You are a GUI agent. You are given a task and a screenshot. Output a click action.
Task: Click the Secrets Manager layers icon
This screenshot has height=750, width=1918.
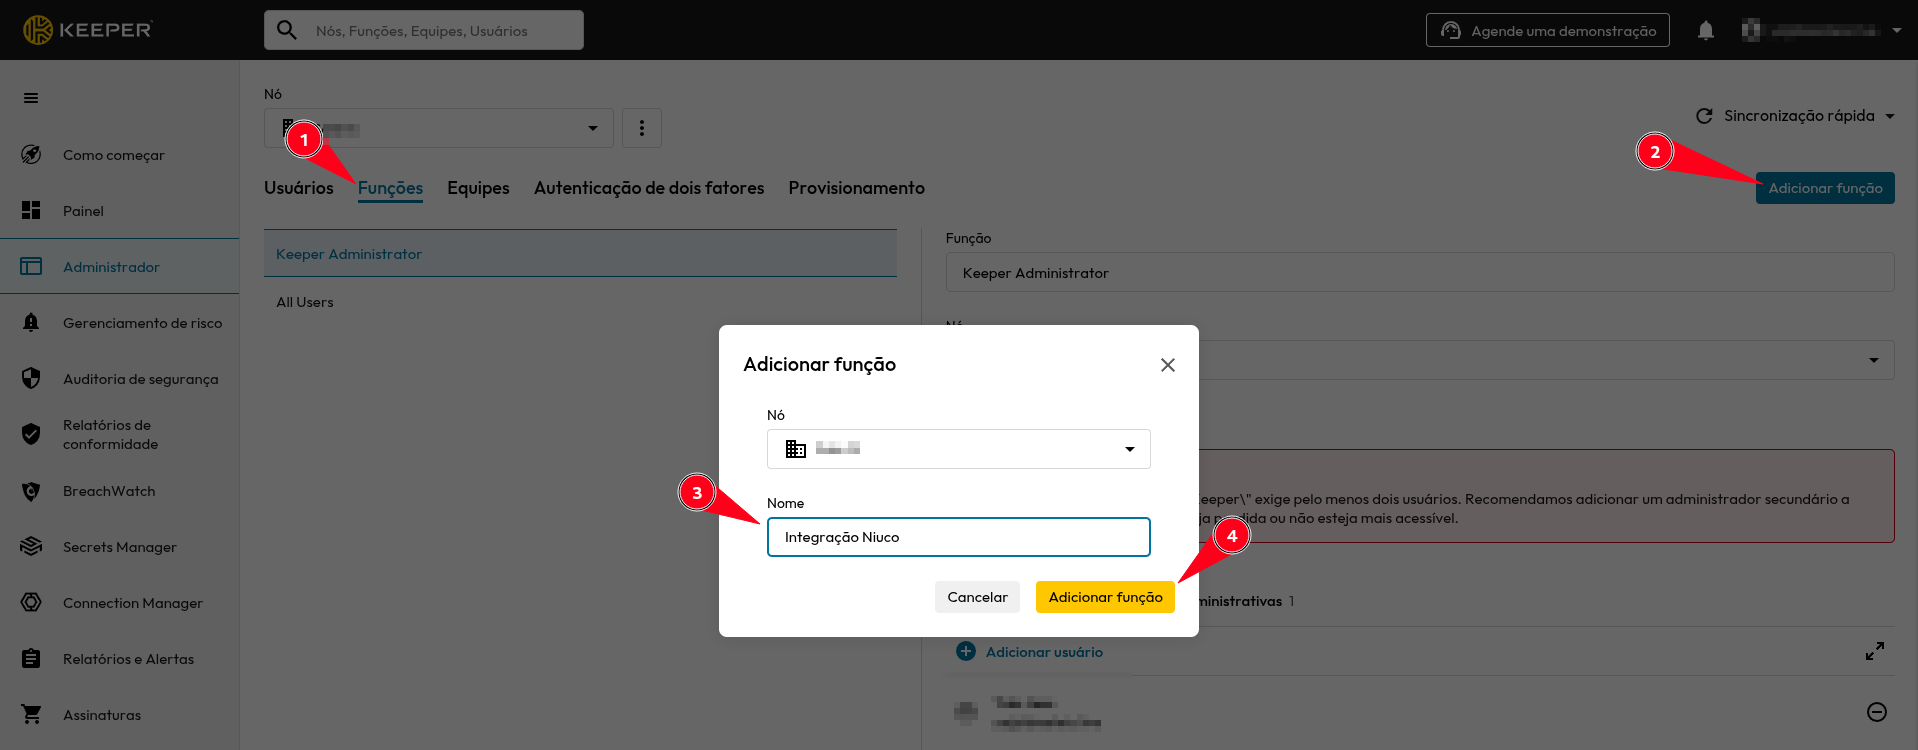point(31,547)
